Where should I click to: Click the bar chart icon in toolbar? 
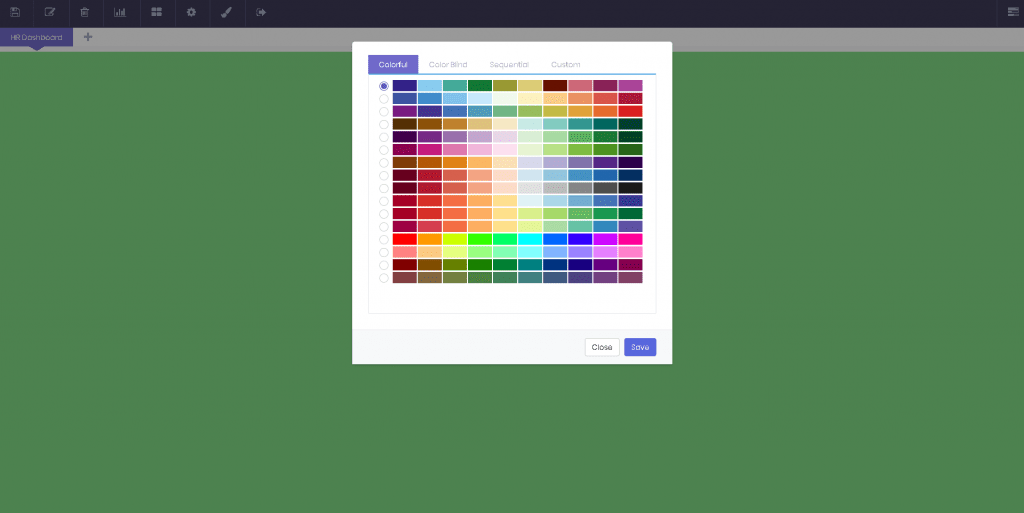coord(120,13)
